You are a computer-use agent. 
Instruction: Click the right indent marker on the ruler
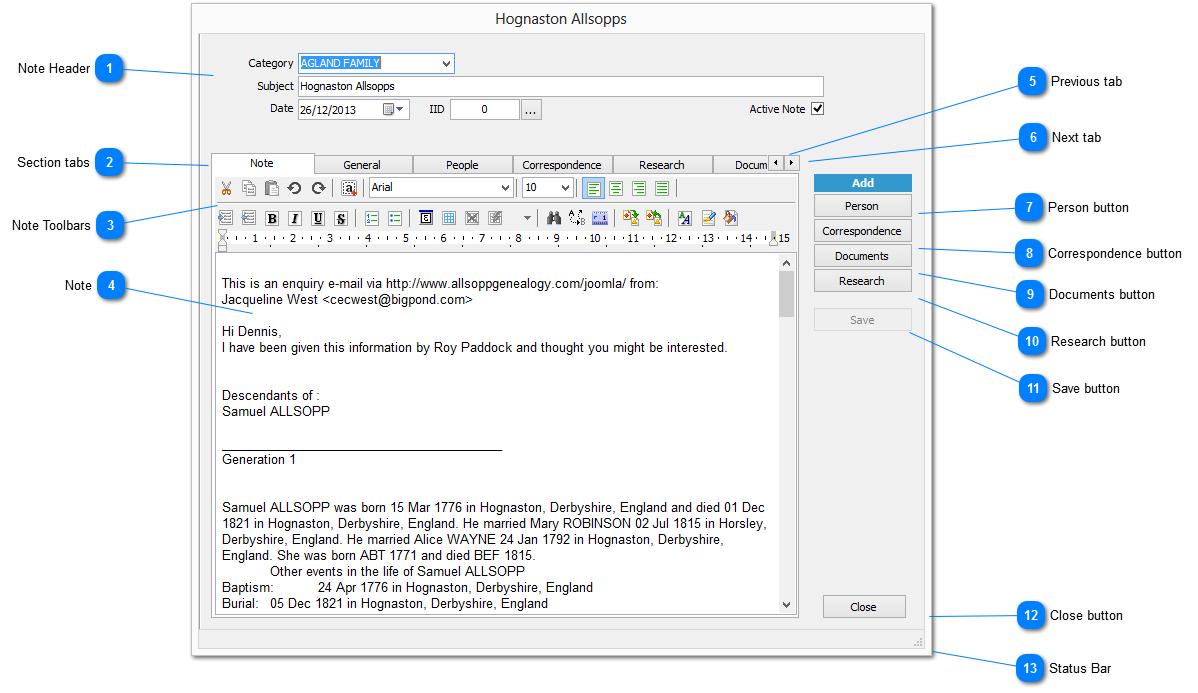click(x=773, y=239)
